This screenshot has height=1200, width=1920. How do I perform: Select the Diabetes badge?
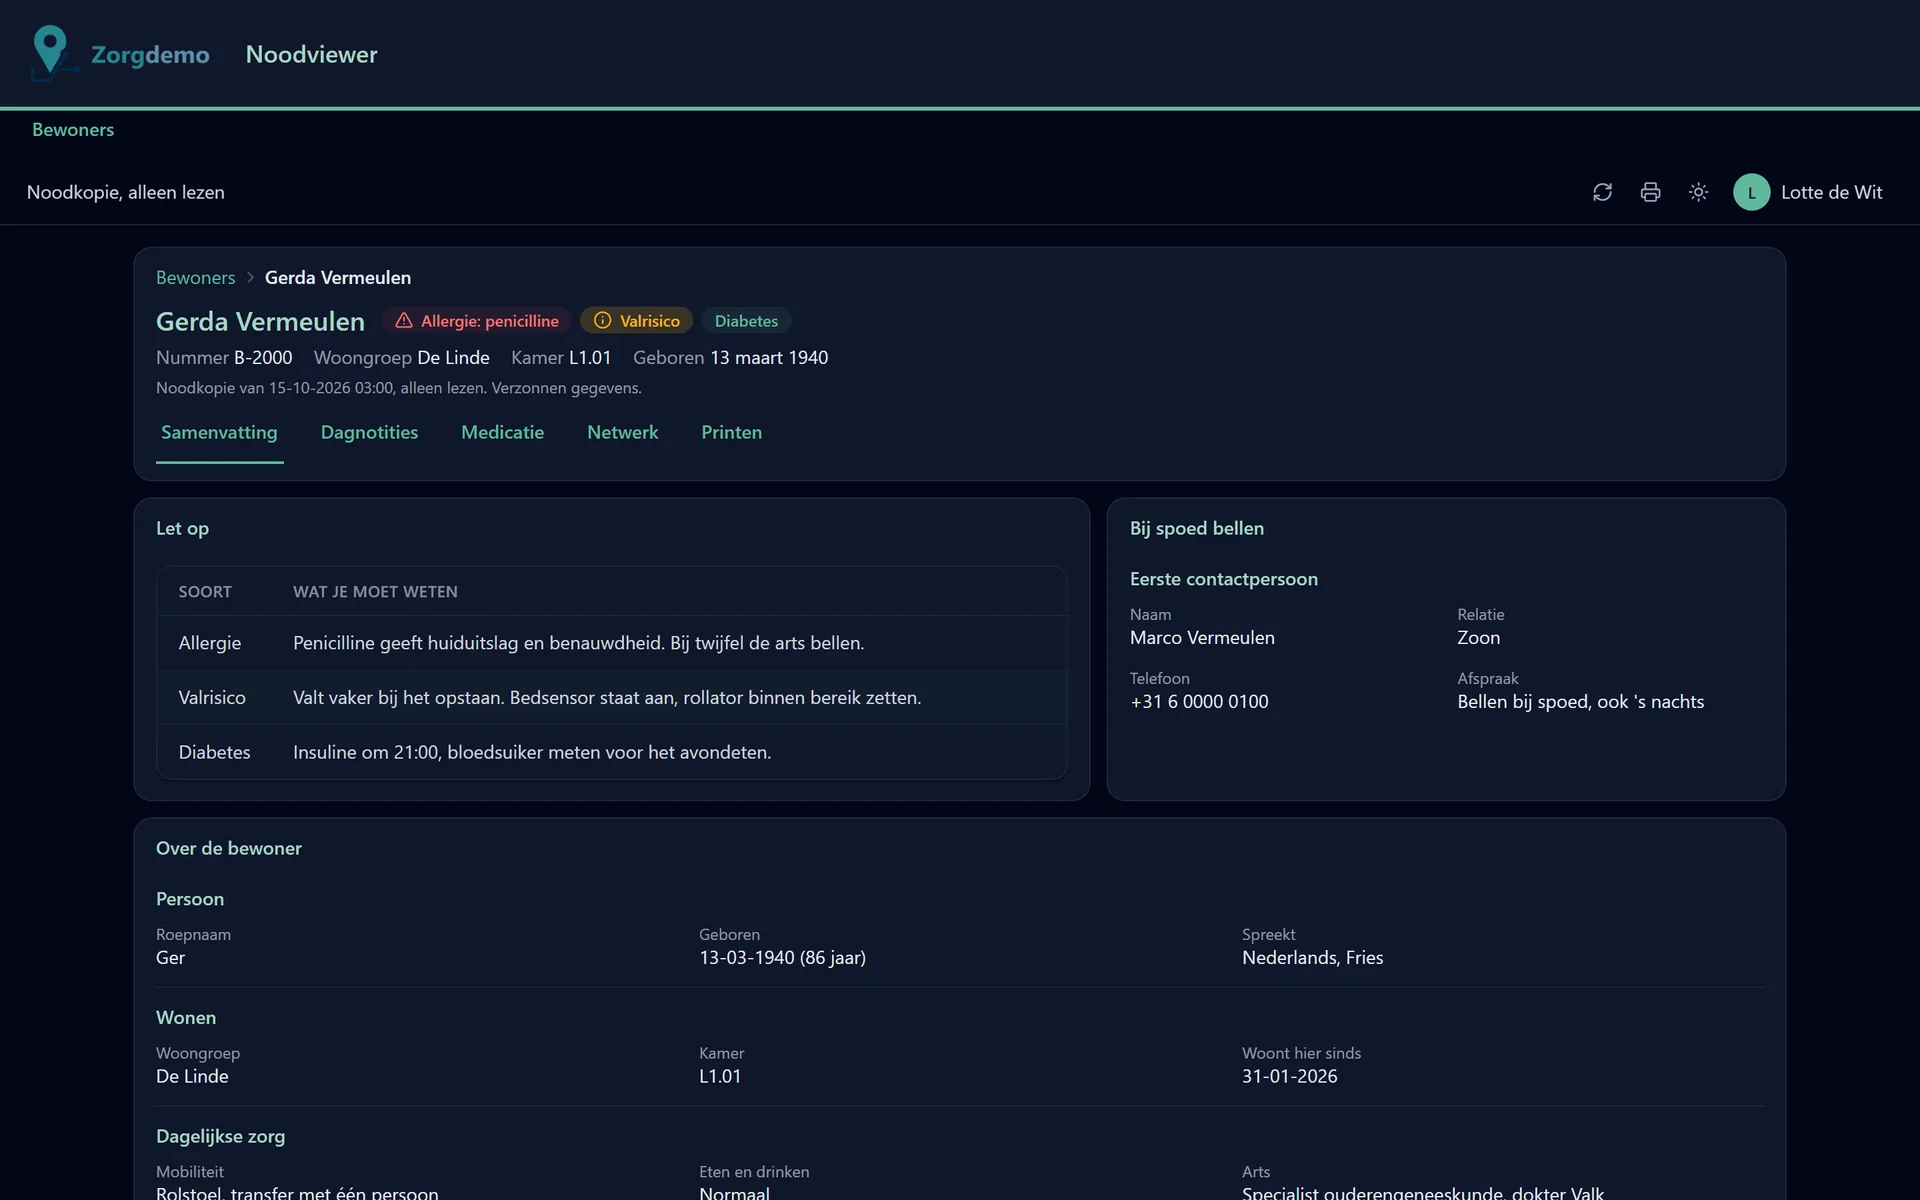point(746,321)
